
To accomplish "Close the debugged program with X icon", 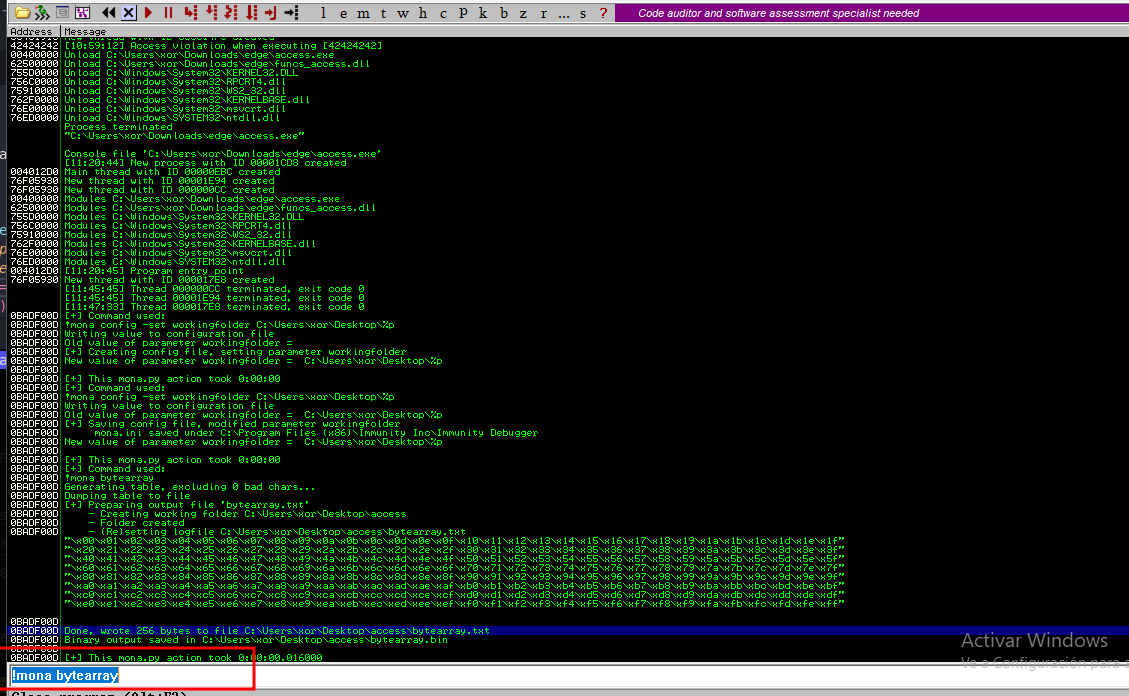I will pyautogui.click(x=128, y=13).
